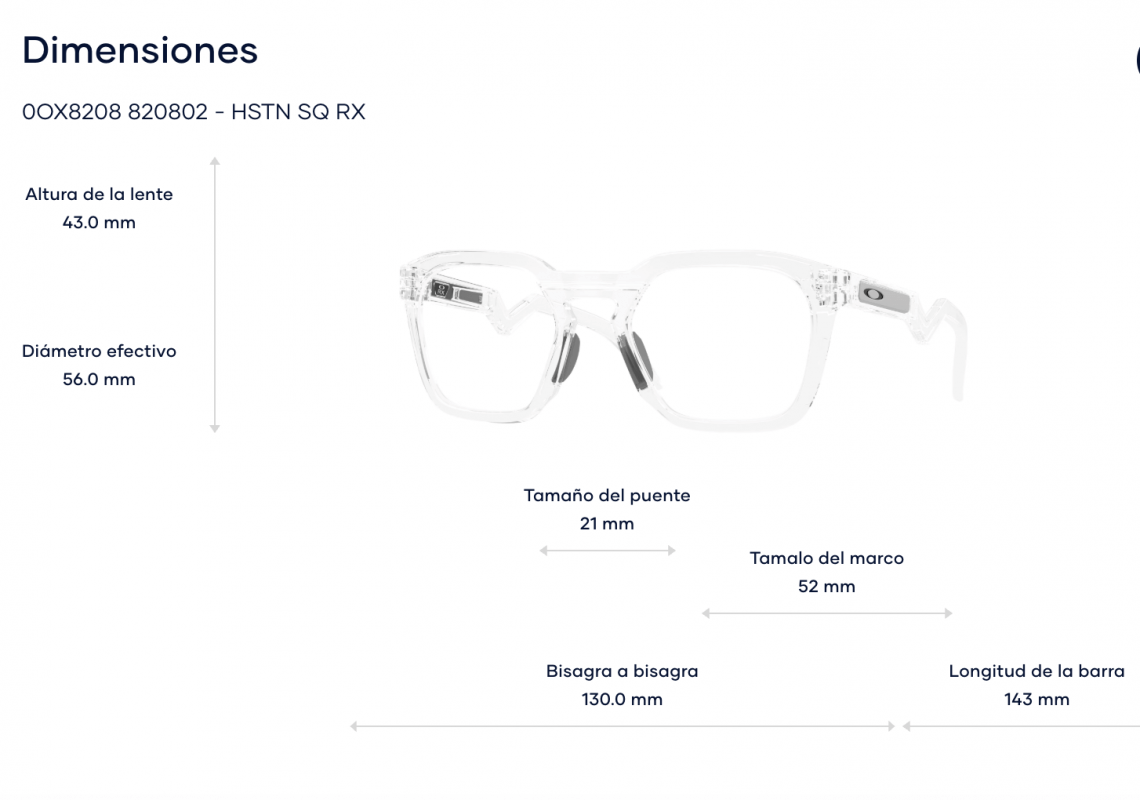This screenshot has height=800, width=1140.
Task: Select the 56.0 mm diameter value
Action: point(99,379)
